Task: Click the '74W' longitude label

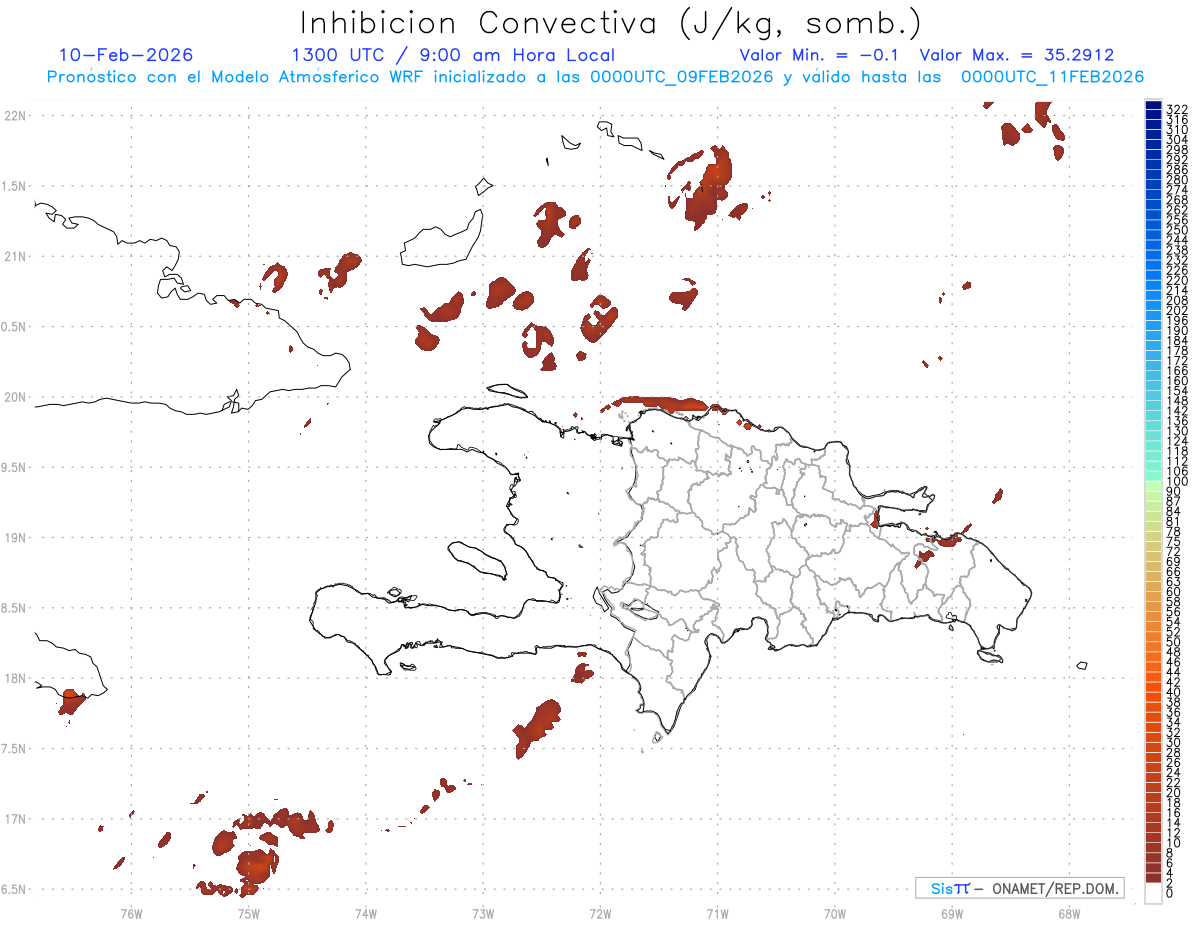Action: click(x=365, y=913)
